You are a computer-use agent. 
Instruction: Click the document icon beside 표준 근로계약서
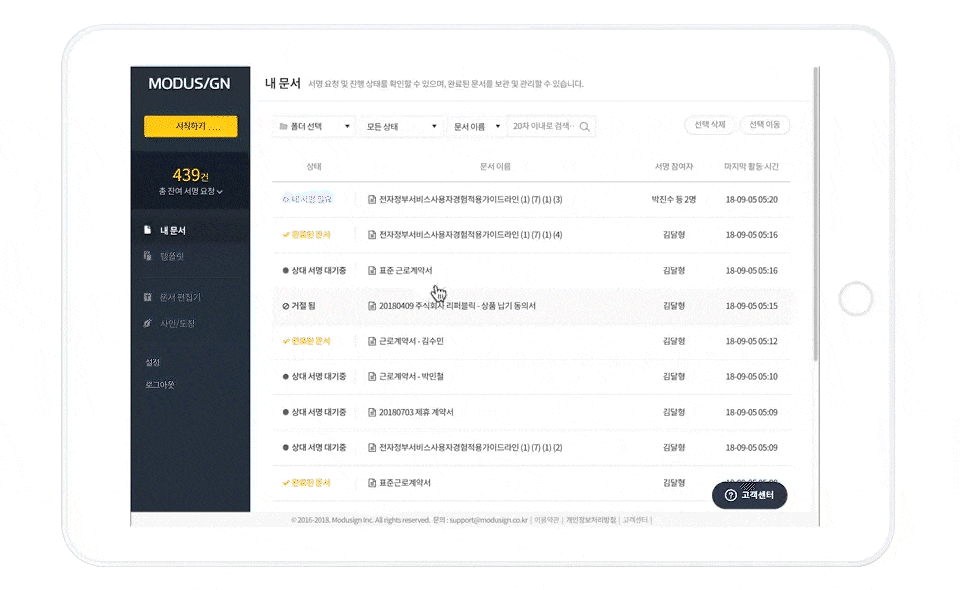pos(372,271)
